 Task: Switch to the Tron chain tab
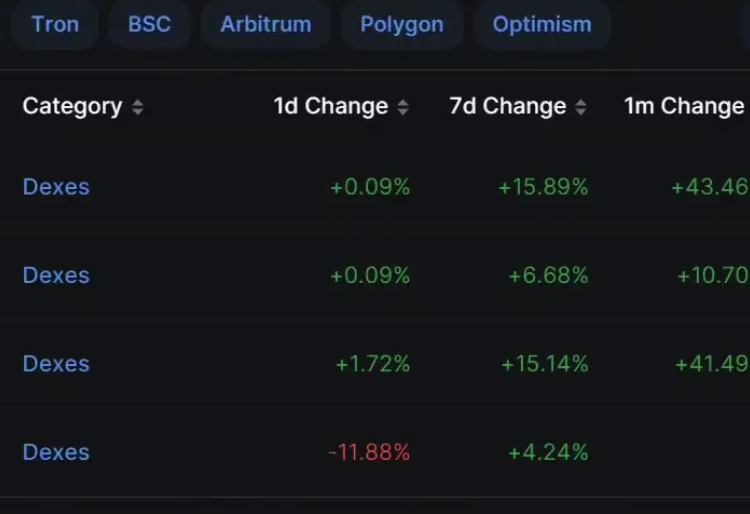(55, 24)
